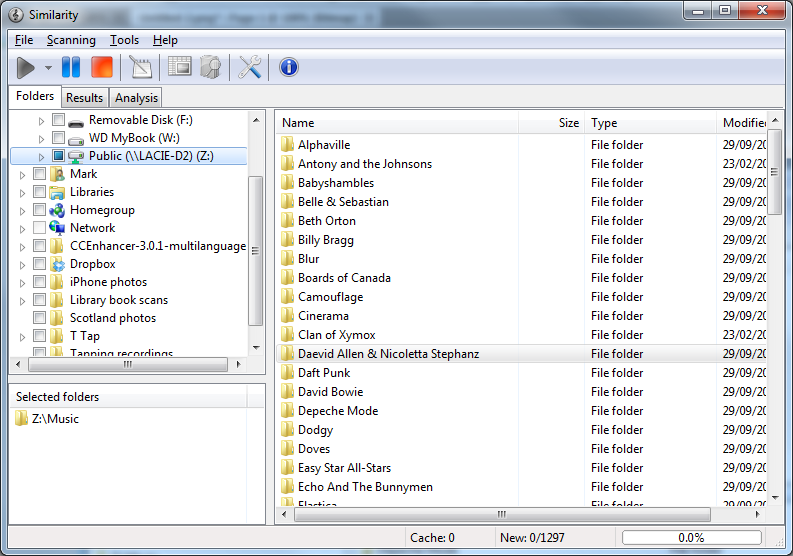
Task: Click the Blur folder icon
Action: point(287,259)
